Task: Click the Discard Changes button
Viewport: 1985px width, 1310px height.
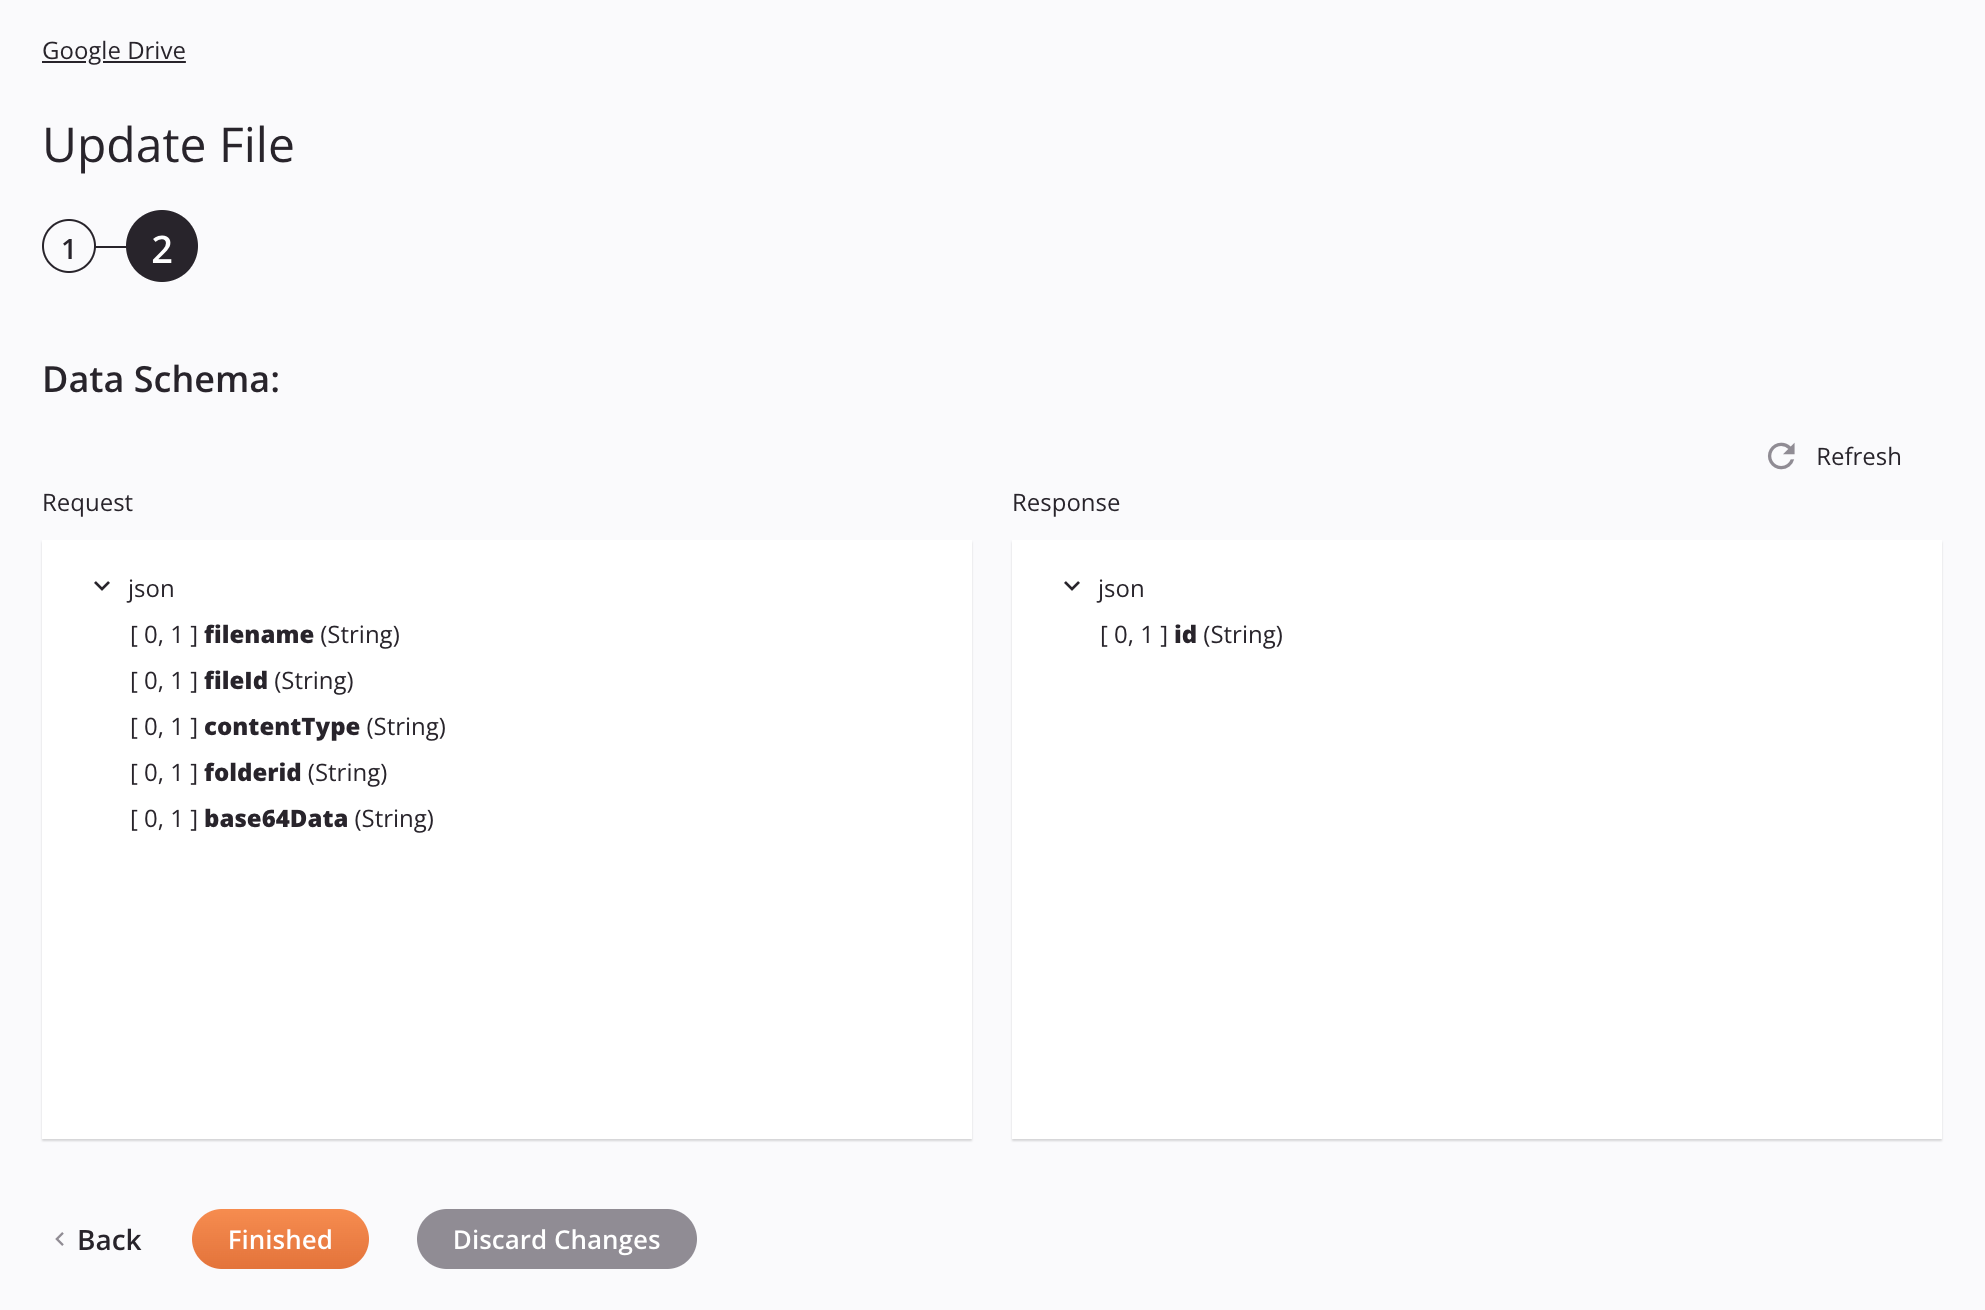Action: (557, 1238)
